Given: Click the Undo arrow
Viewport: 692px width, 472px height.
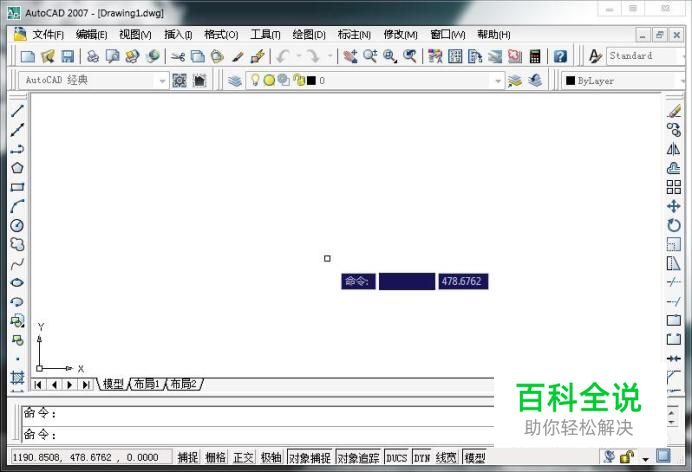Looking at the screenshot, I should pos(283,56).
